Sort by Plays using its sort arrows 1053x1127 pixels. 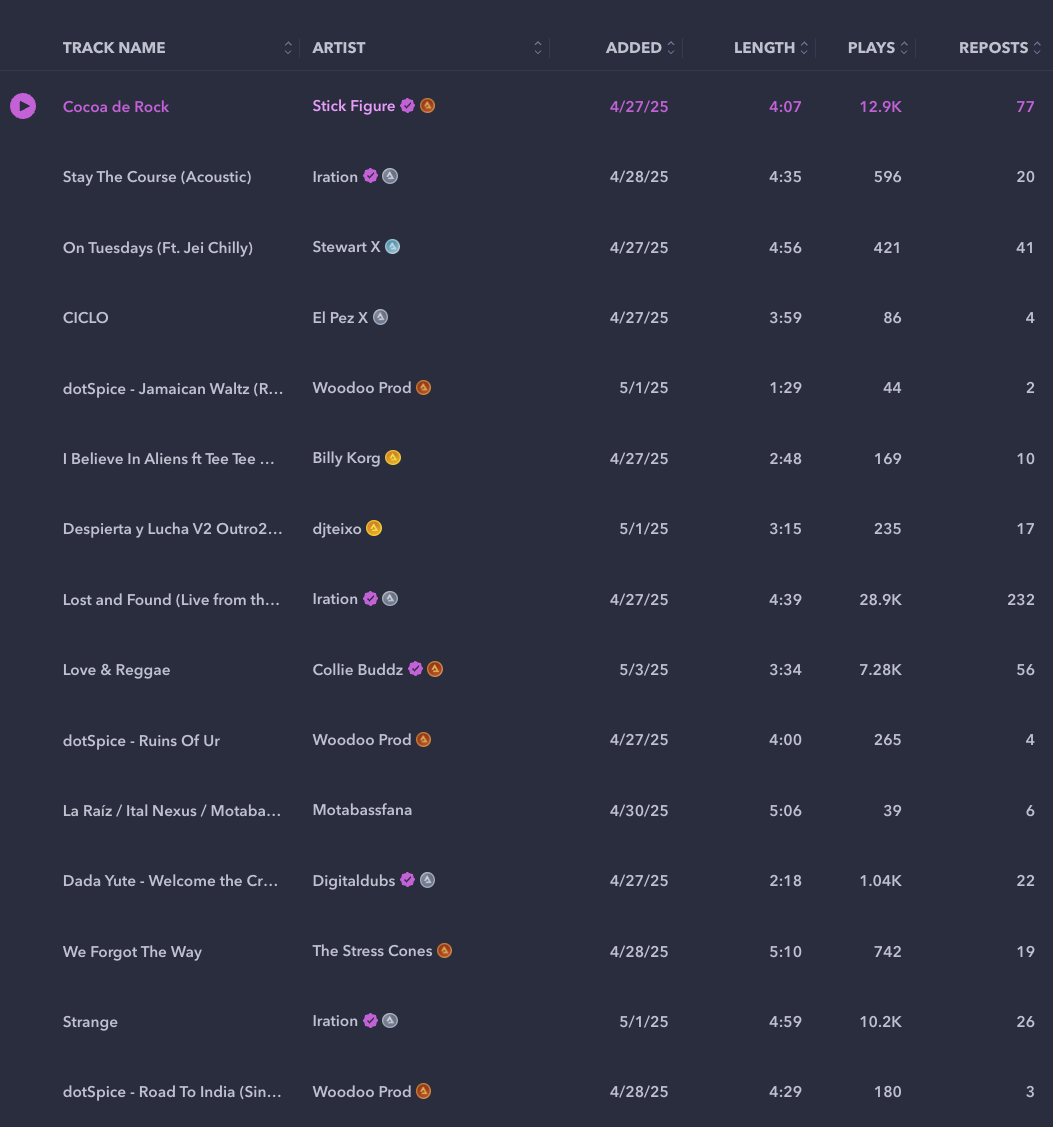point(904,48)
